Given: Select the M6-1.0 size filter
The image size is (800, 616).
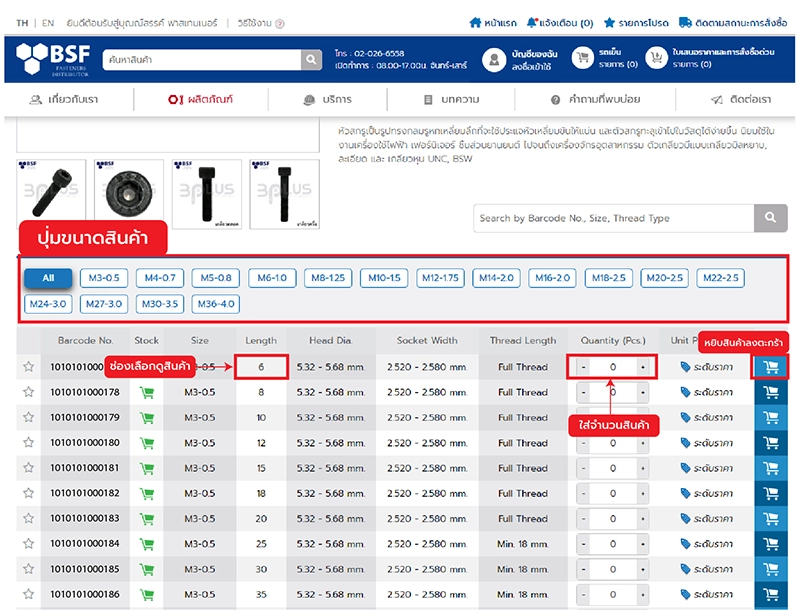Looking at the screenshot, I should tap(271, 278).
